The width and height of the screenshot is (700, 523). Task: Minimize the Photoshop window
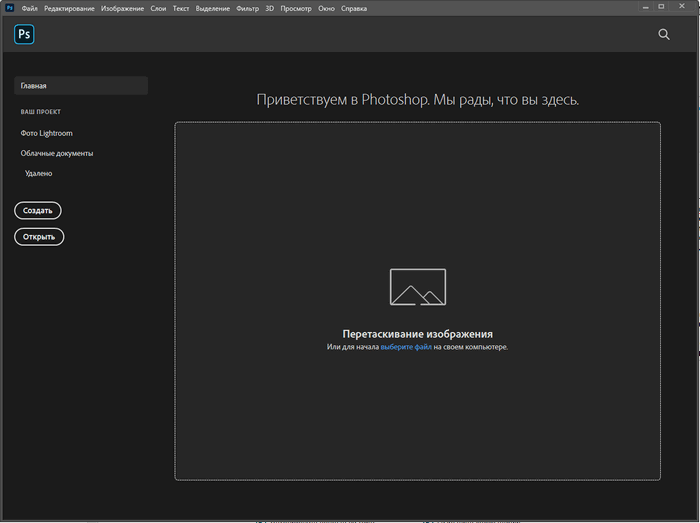point(646,7)
